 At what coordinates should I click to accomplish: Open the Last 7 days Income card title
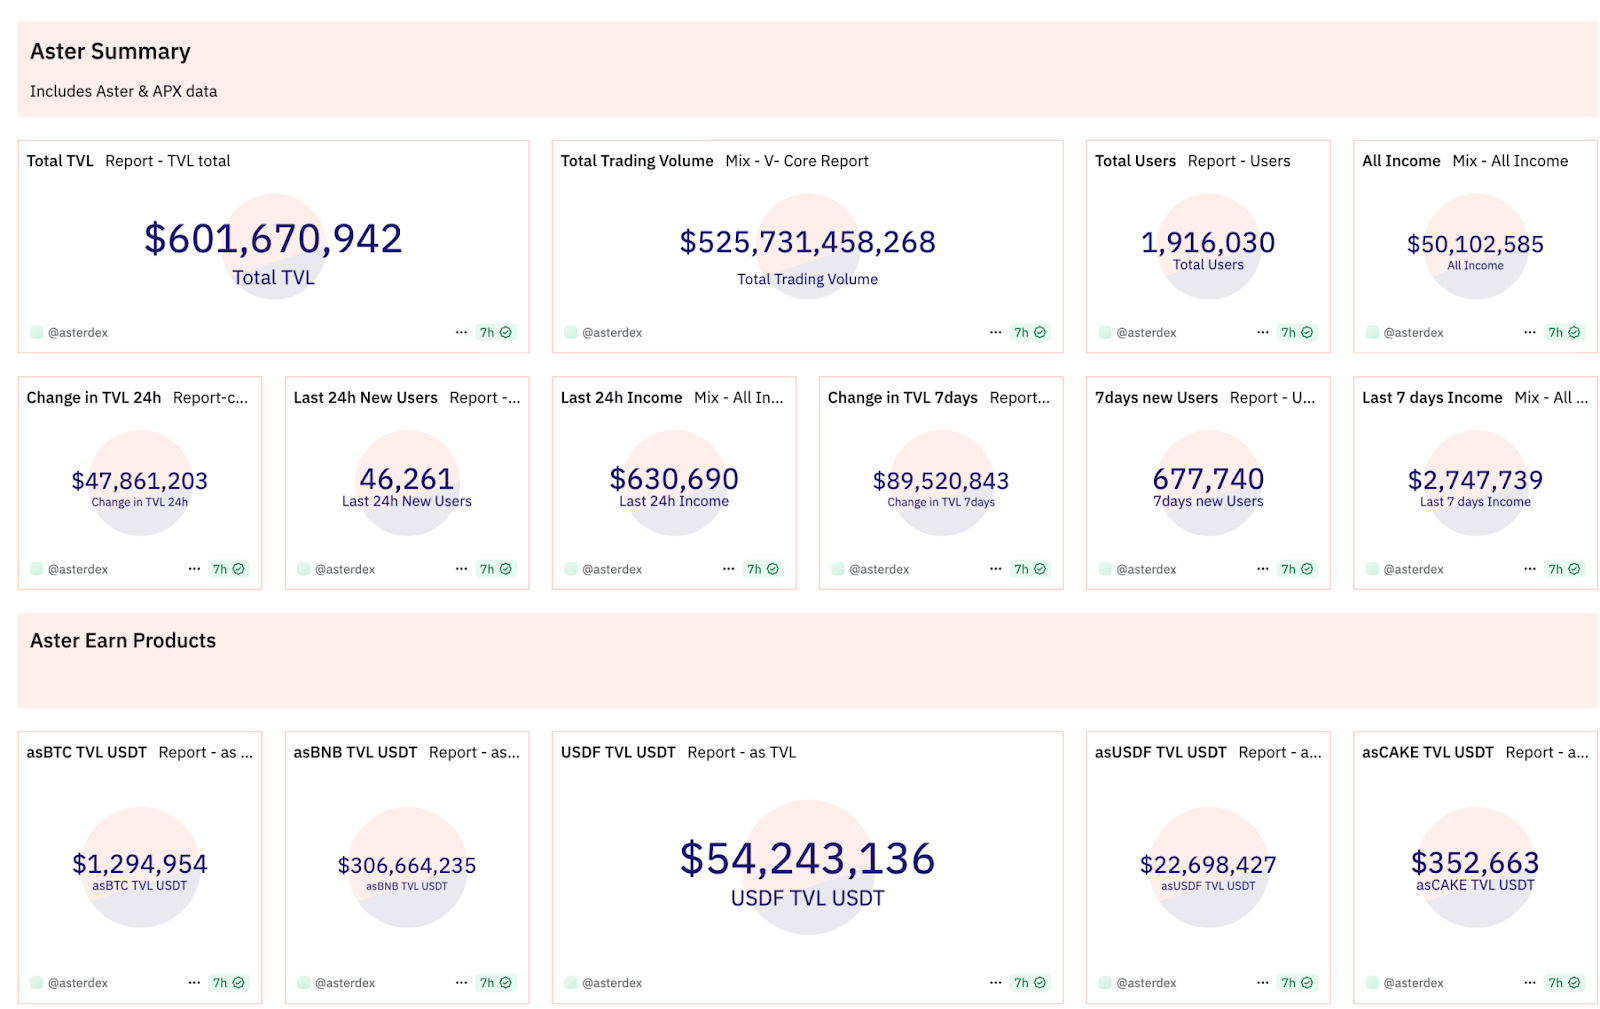[x=1431, y=398]
